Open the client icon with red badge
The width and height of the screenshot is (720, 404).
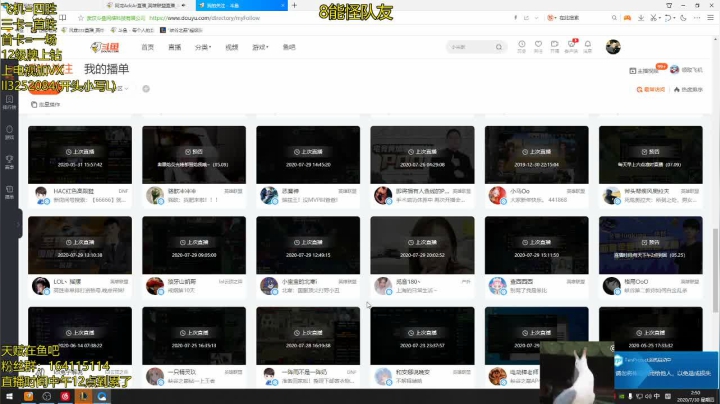571,46
